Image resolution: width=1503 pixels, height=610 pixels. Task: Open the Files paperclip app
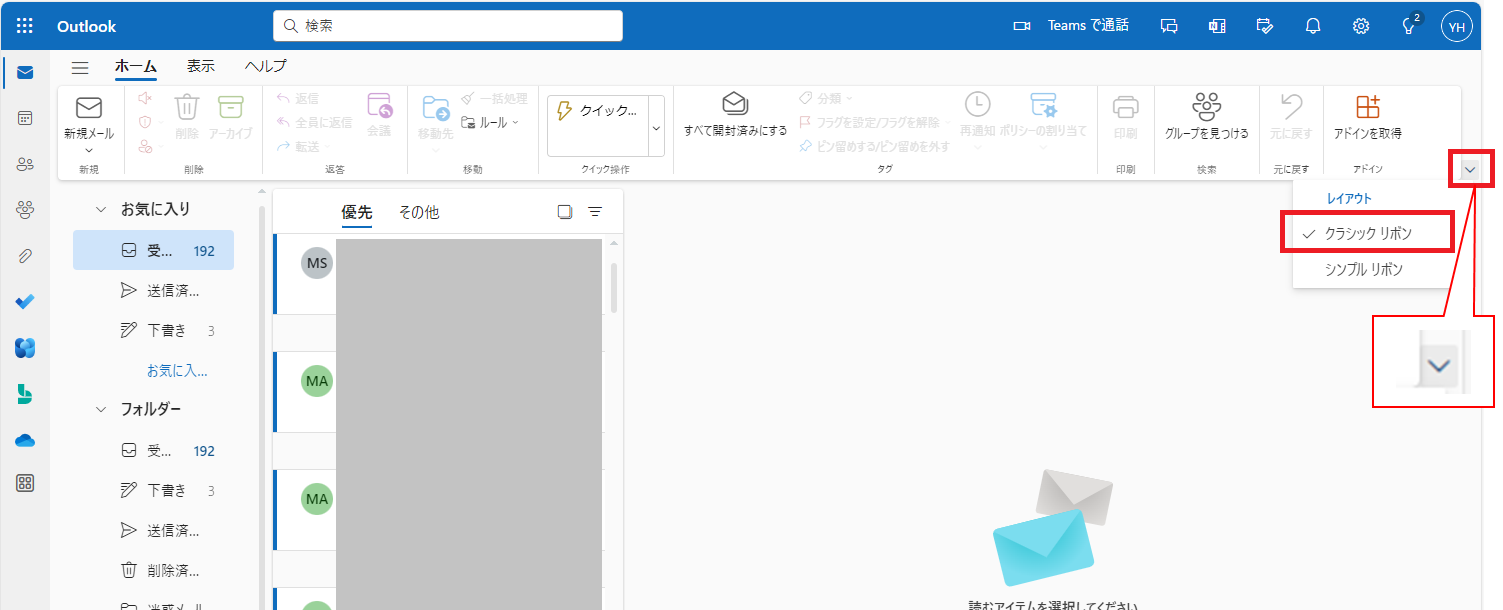coord(25,256)
